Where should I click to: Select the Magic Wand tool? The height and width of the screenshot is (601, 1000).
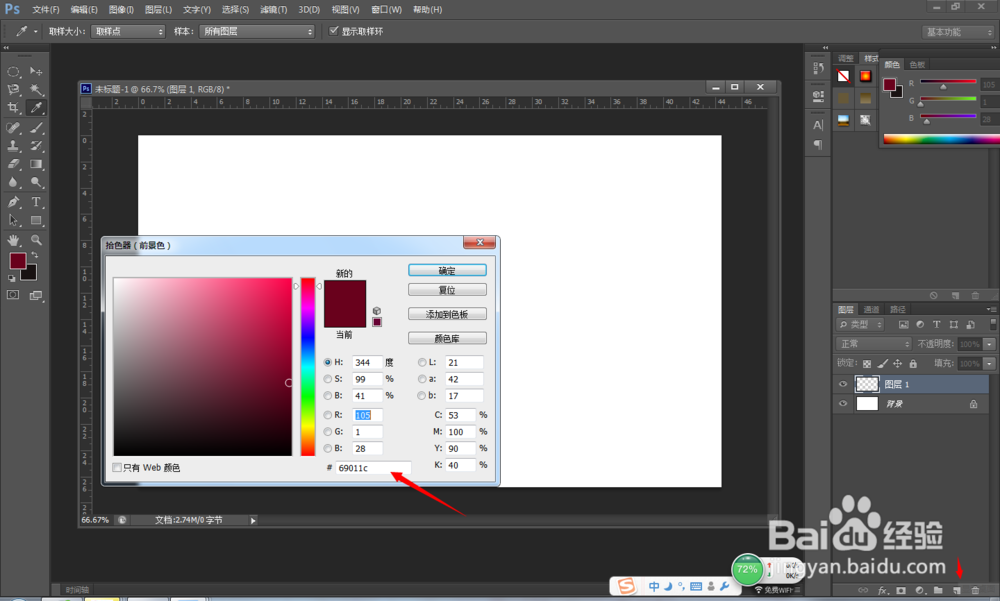pos(36,90)
